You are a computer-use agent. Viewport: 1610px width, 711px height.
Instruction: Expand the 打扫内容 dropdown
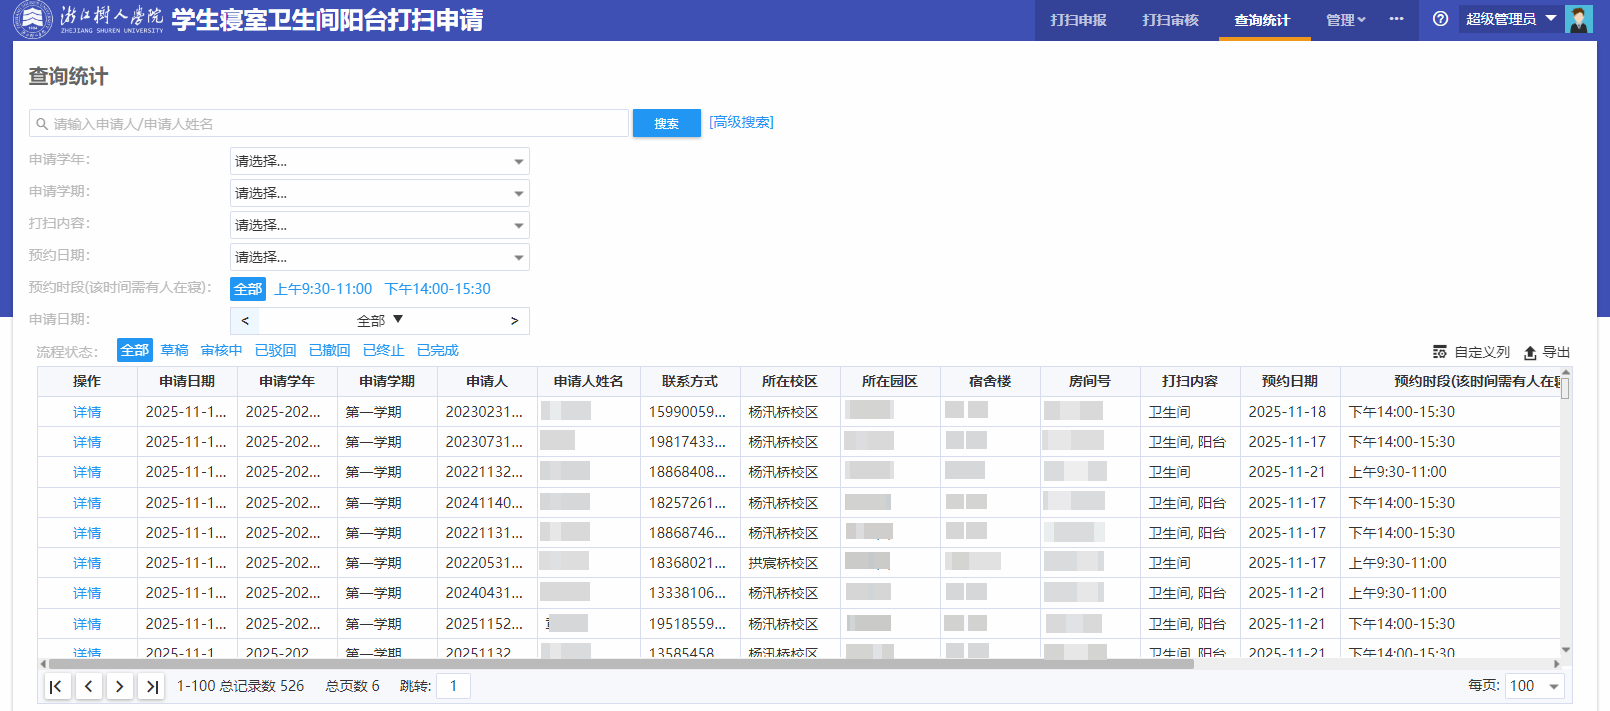pos(379,225)
